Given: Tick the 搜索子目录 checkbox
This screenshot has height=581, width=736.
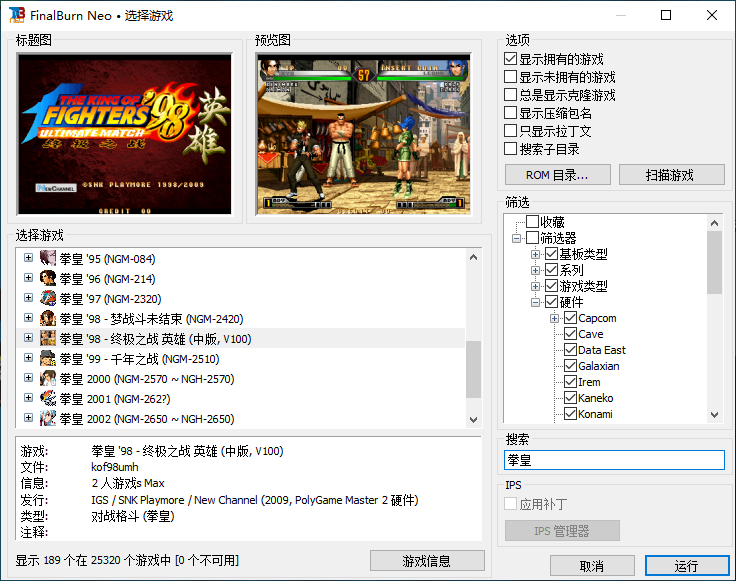Looking at the screenshot, I should 510,149.
